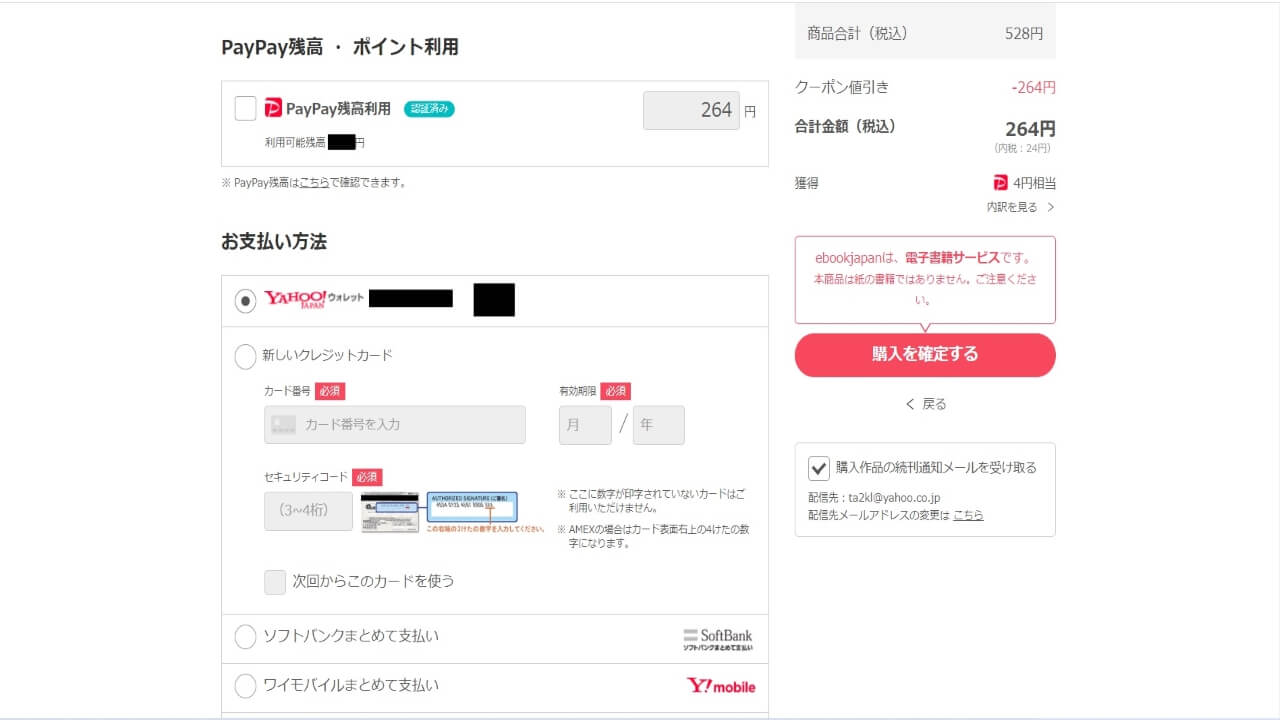This screenshot has width=1280, height=720.
Task: Click the SoftBank logo
Action: 718,639
